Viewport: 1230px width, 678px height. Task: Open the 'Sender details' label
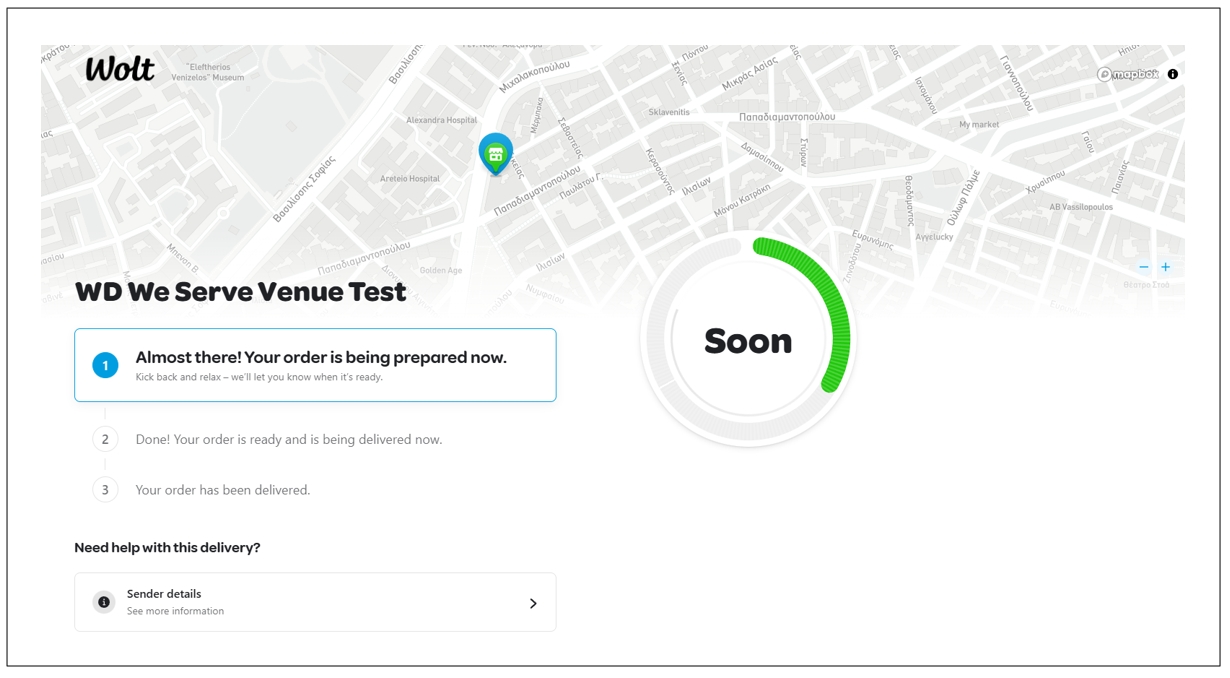click(164, 594)
